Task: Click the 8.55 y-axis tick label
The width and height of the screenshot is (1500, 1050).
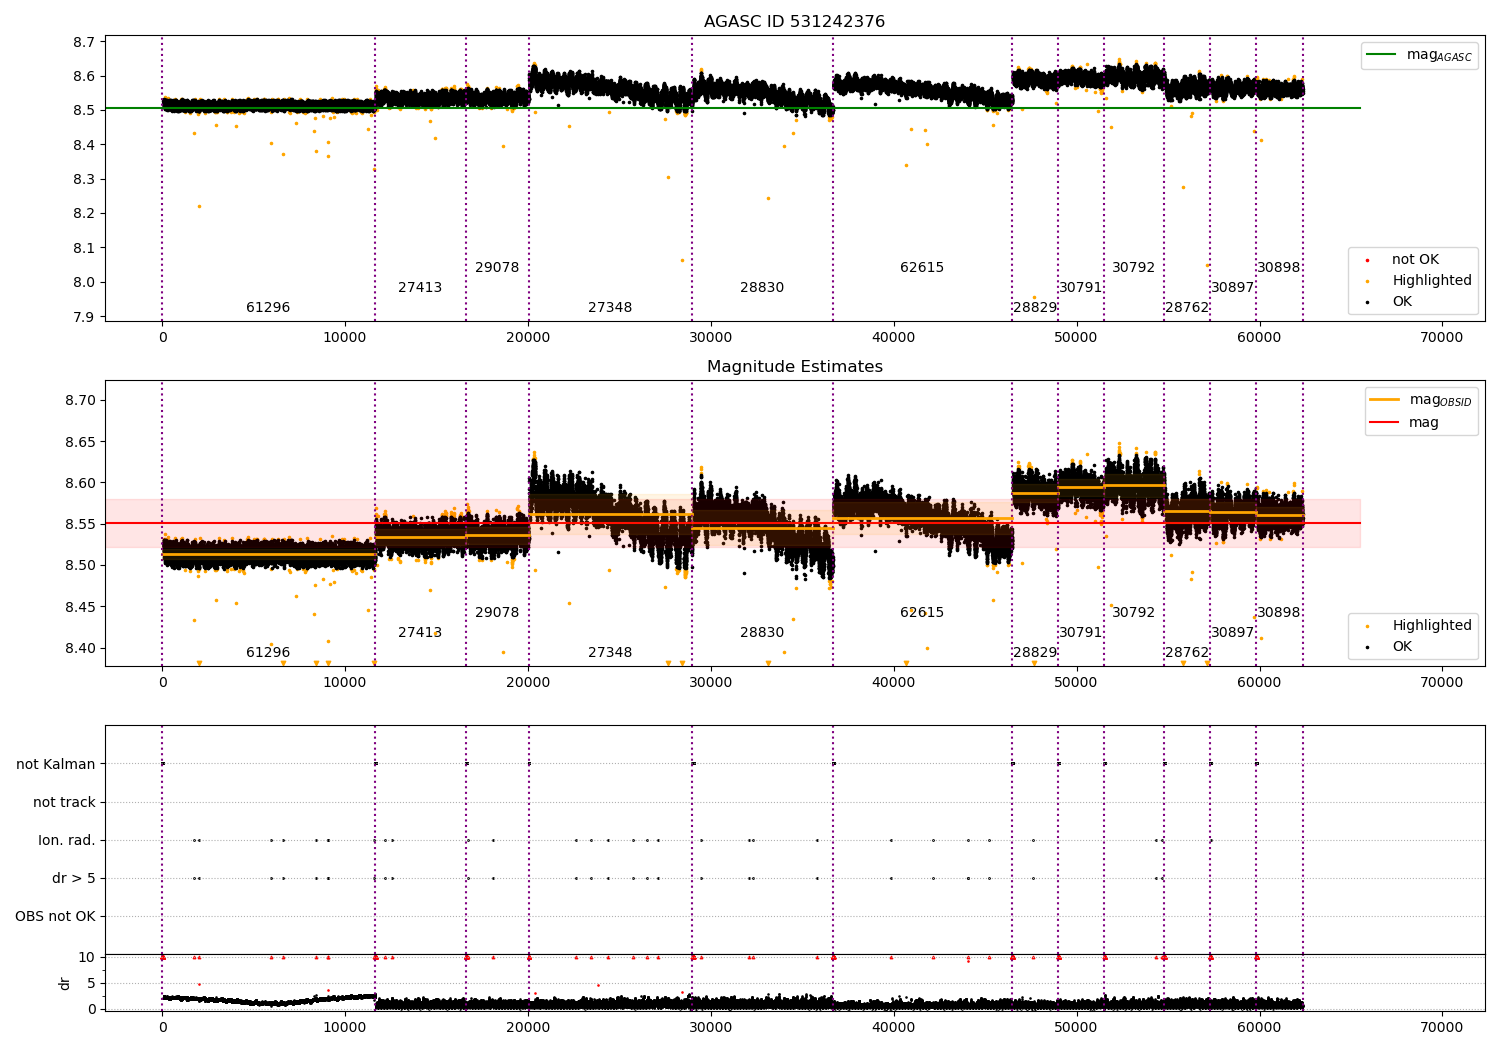Action: click(x=80, y=524)
